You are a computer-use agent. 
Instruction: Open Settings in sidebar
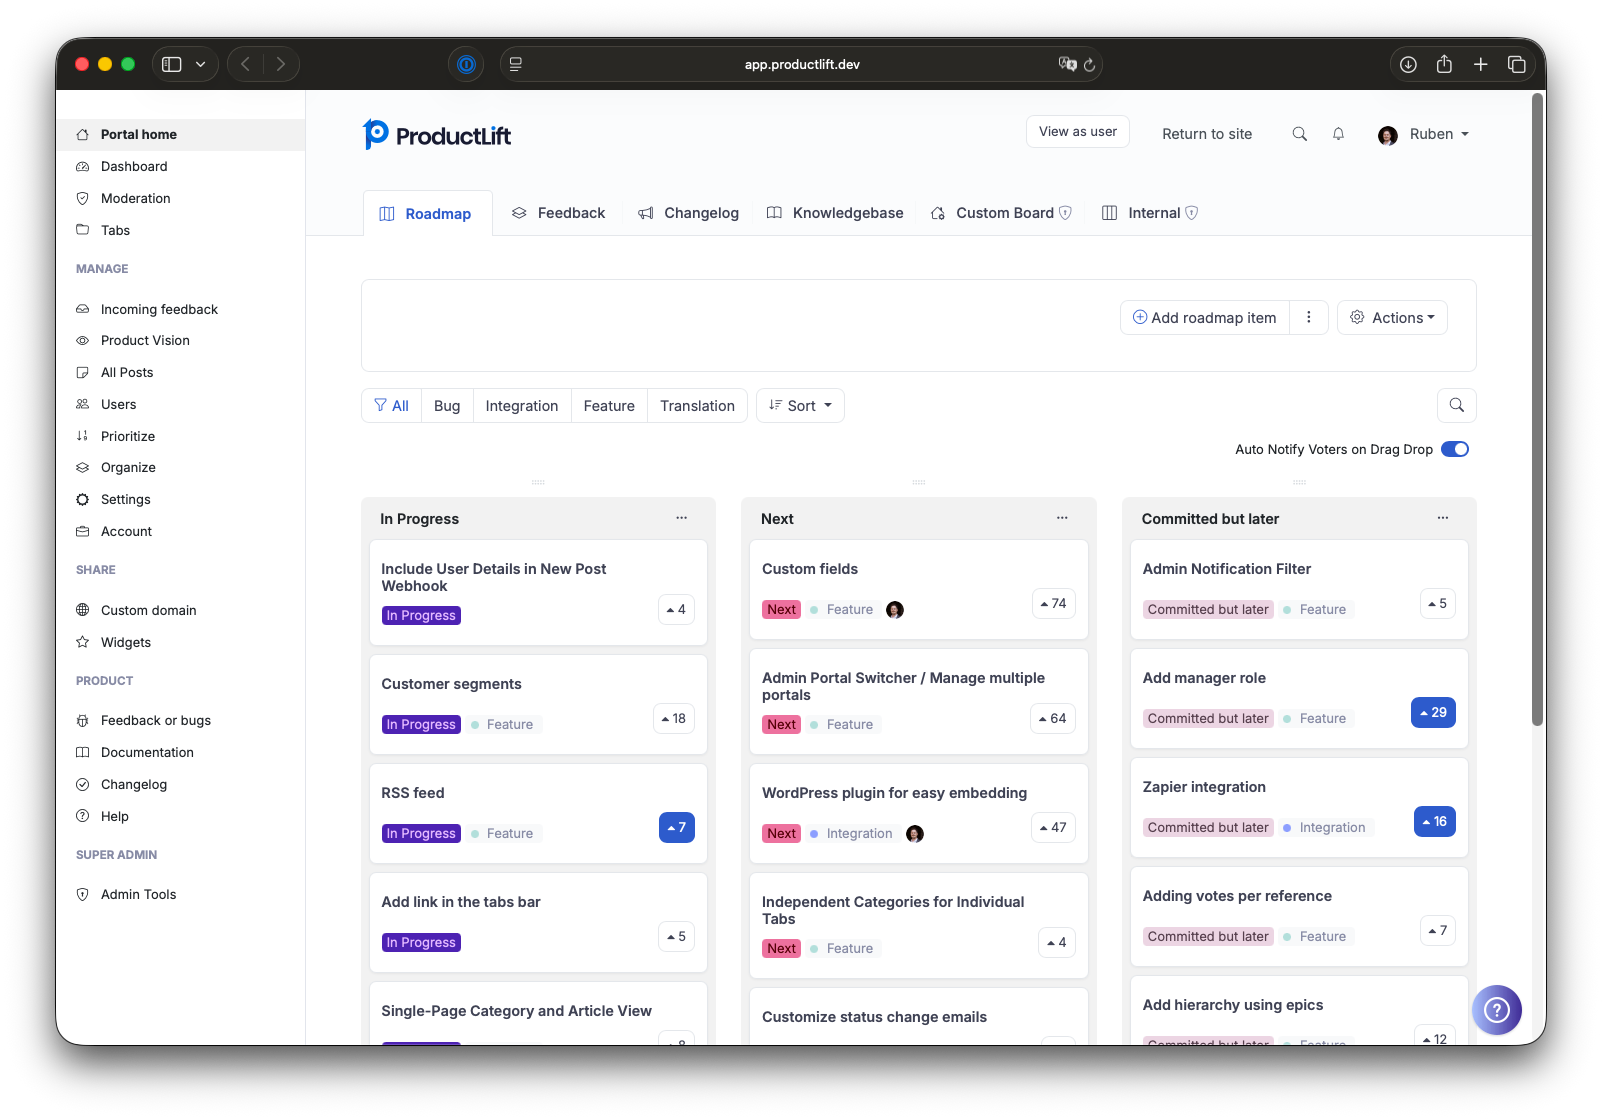(180, 499)
